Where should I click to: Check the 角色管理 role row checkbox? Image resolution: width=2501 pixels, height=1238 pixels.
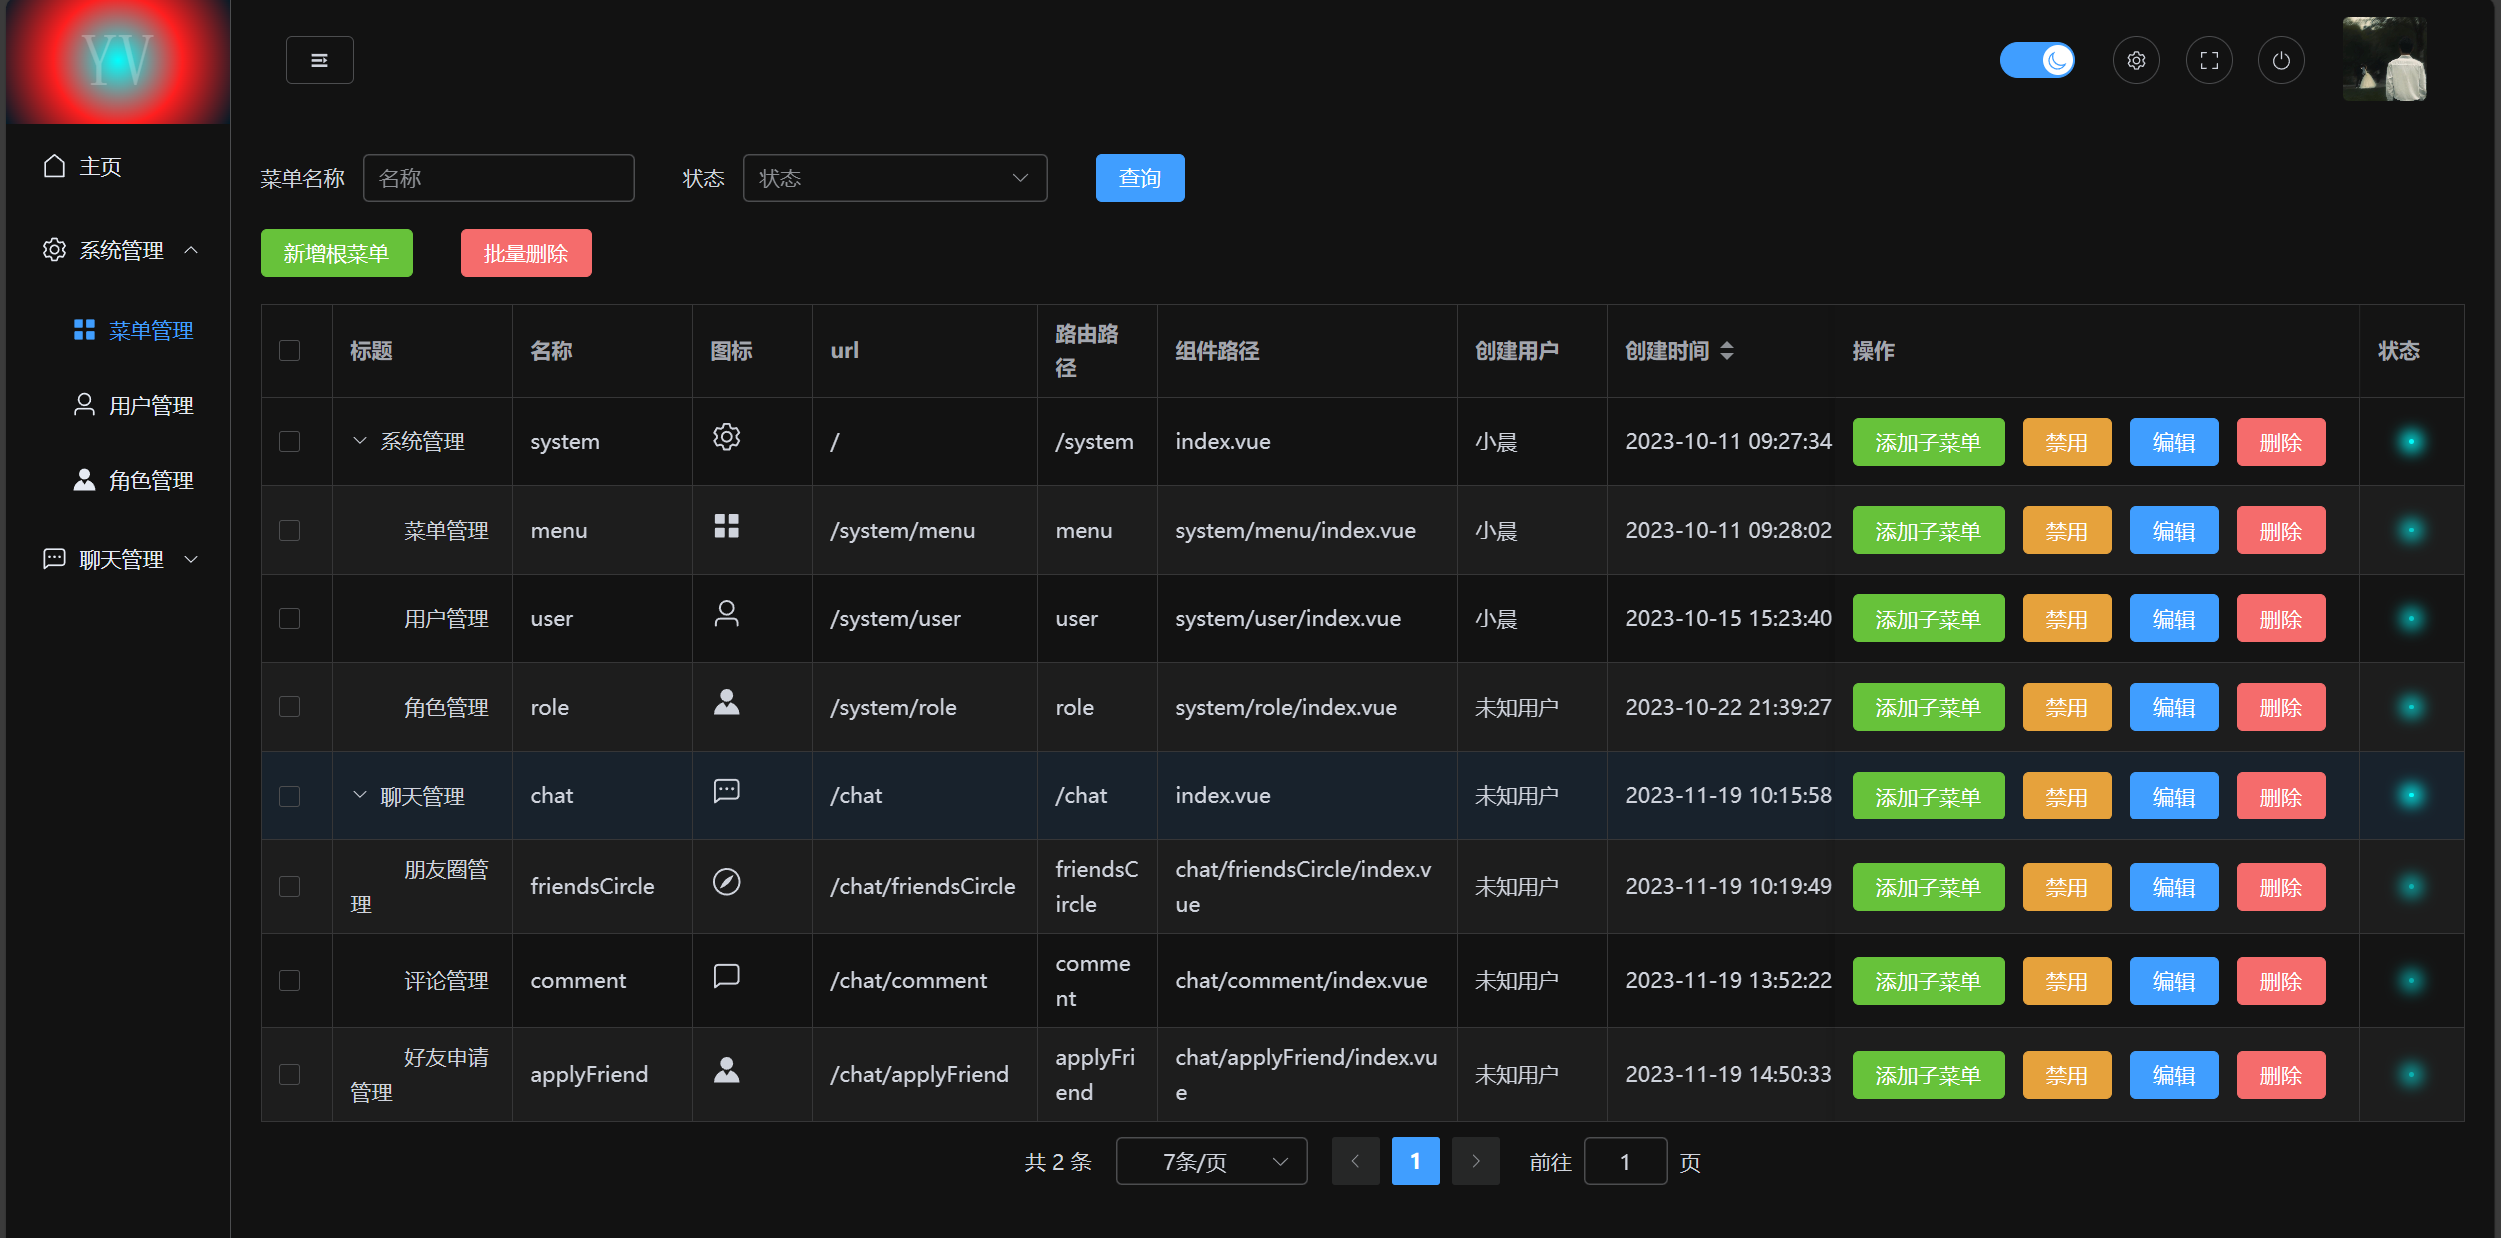(289, 706)
